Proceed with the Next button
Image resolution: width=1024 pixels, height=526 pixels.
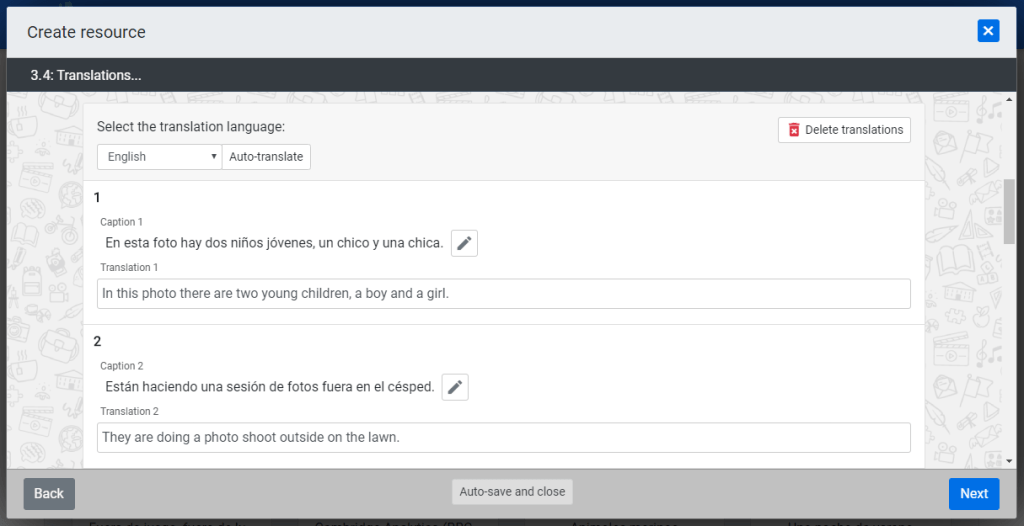click(973, 493)
